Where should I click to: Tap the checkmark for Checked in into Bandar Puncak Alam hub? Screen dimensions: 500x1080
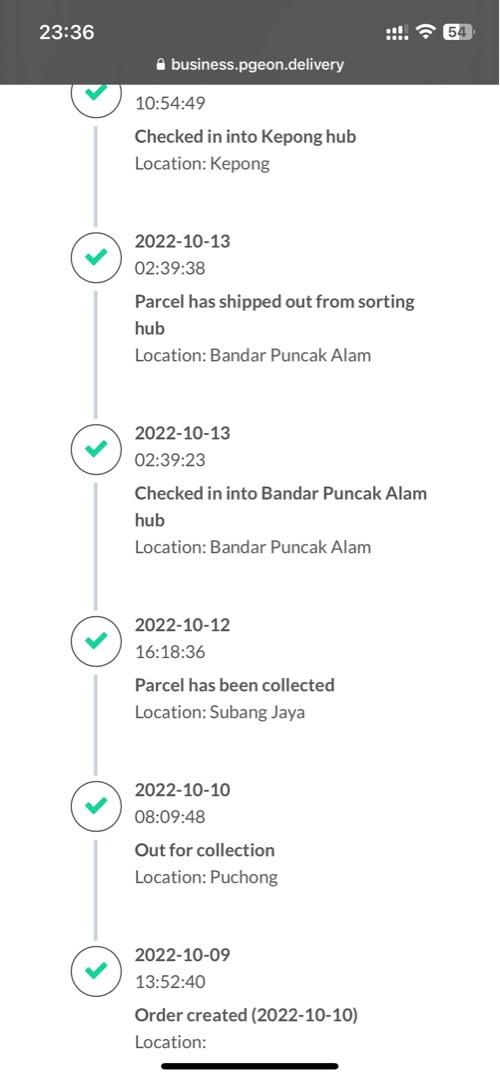point(97,448)
